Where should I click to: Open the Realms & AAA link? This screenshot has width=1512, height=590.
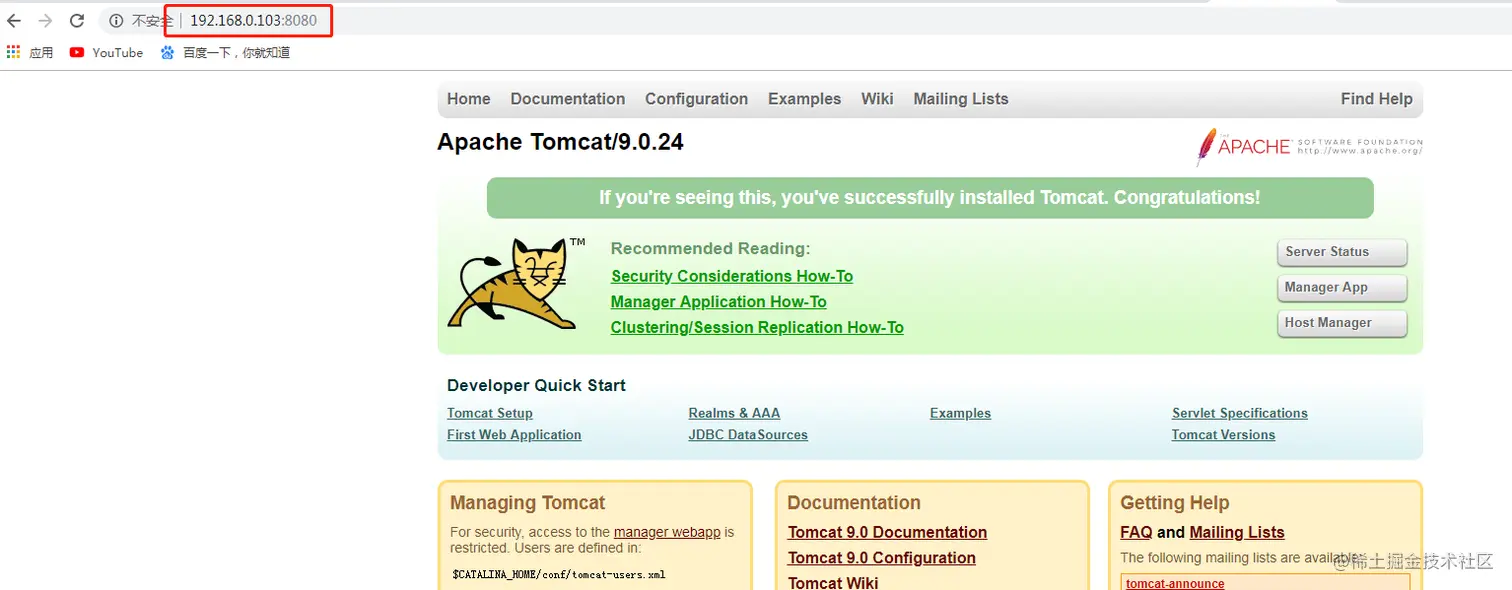pos(734,413)
